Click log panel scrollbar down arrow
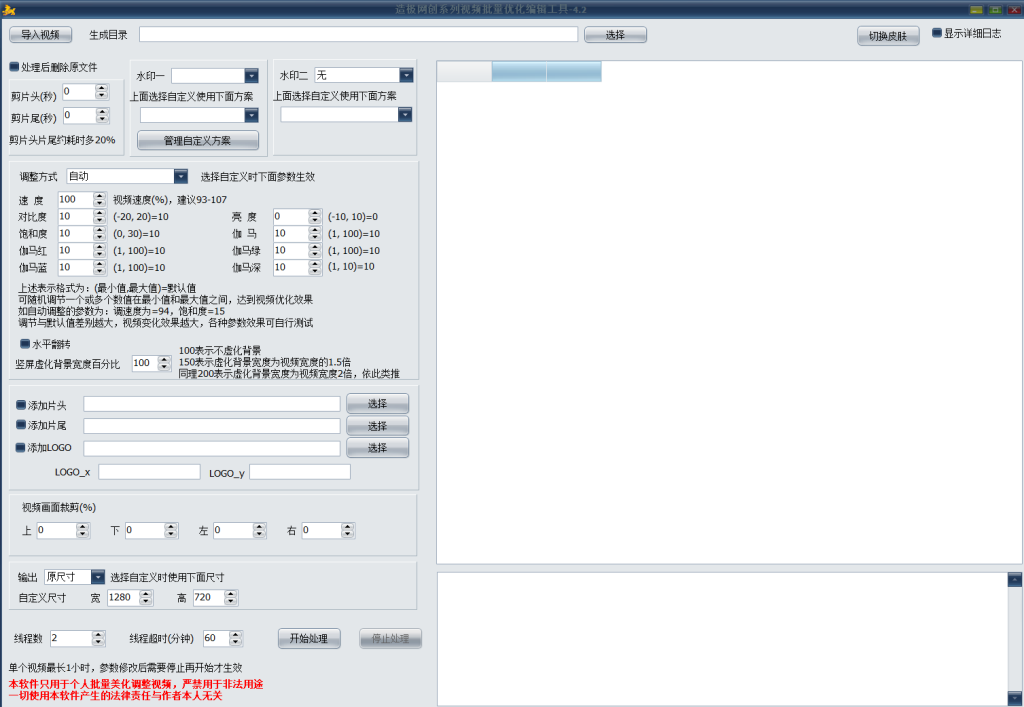The width and height of the screenshot is (1024, 707). pos(1015,697)
